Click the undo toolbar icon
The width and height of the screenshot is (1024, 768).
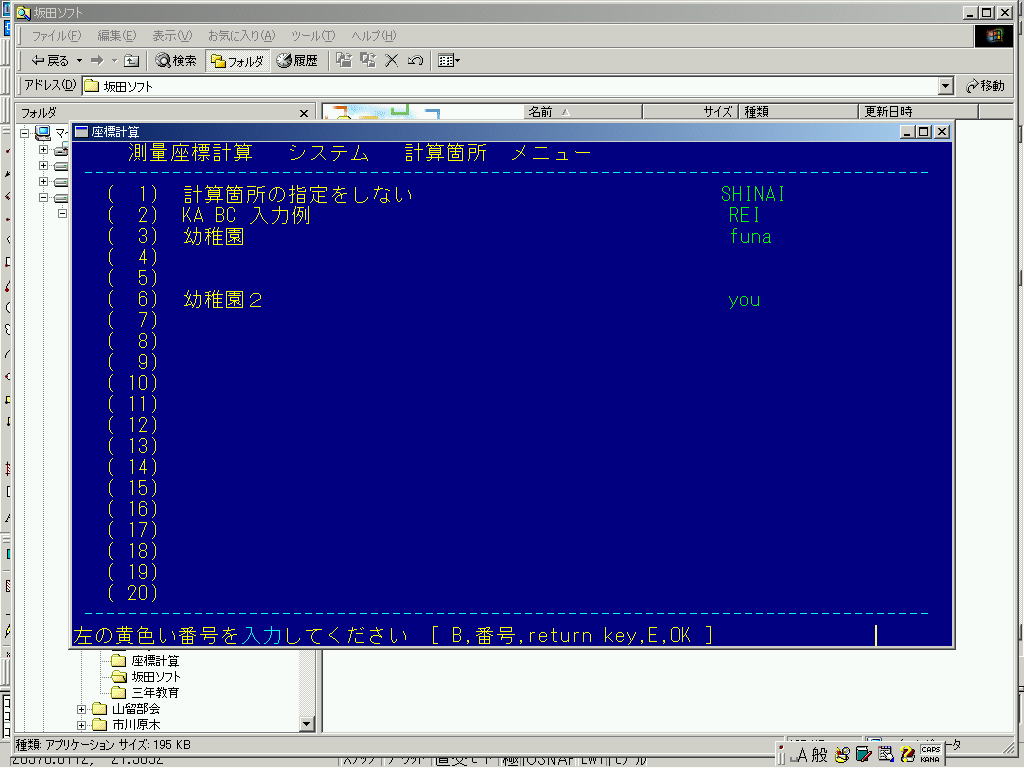415,60
